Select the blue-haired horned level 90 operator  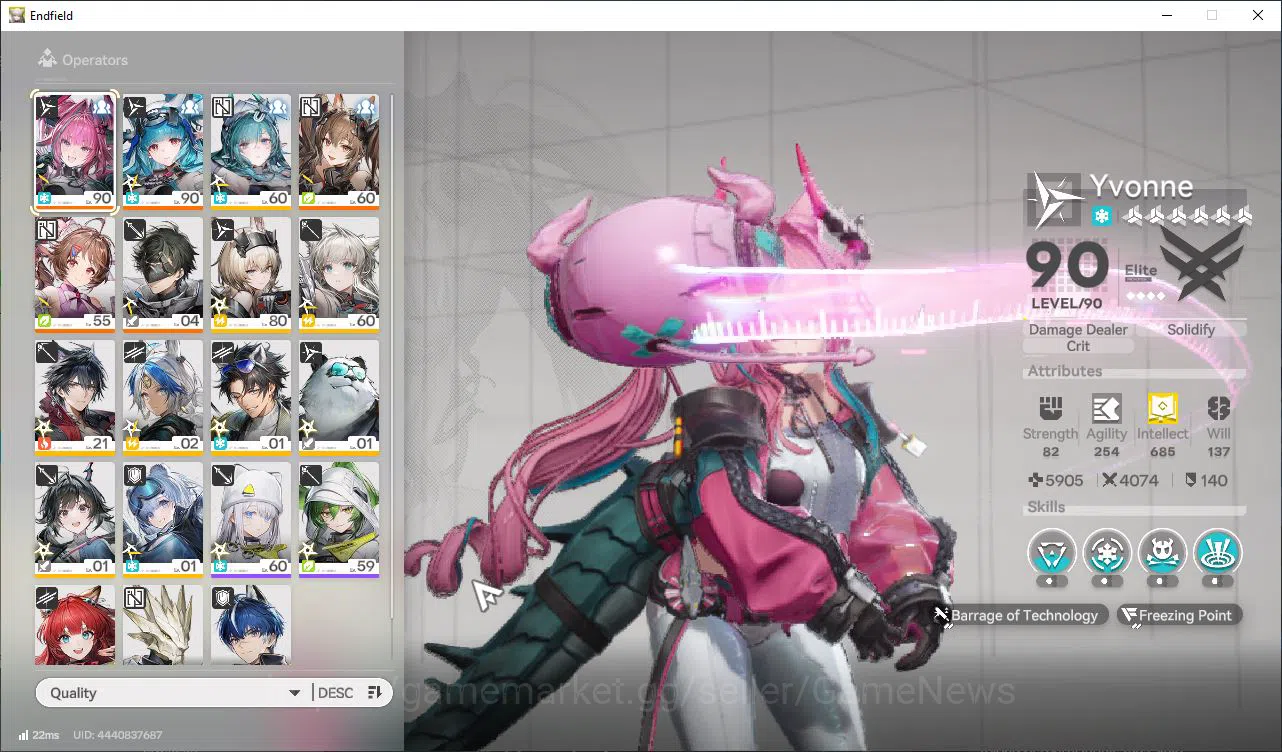163,152
